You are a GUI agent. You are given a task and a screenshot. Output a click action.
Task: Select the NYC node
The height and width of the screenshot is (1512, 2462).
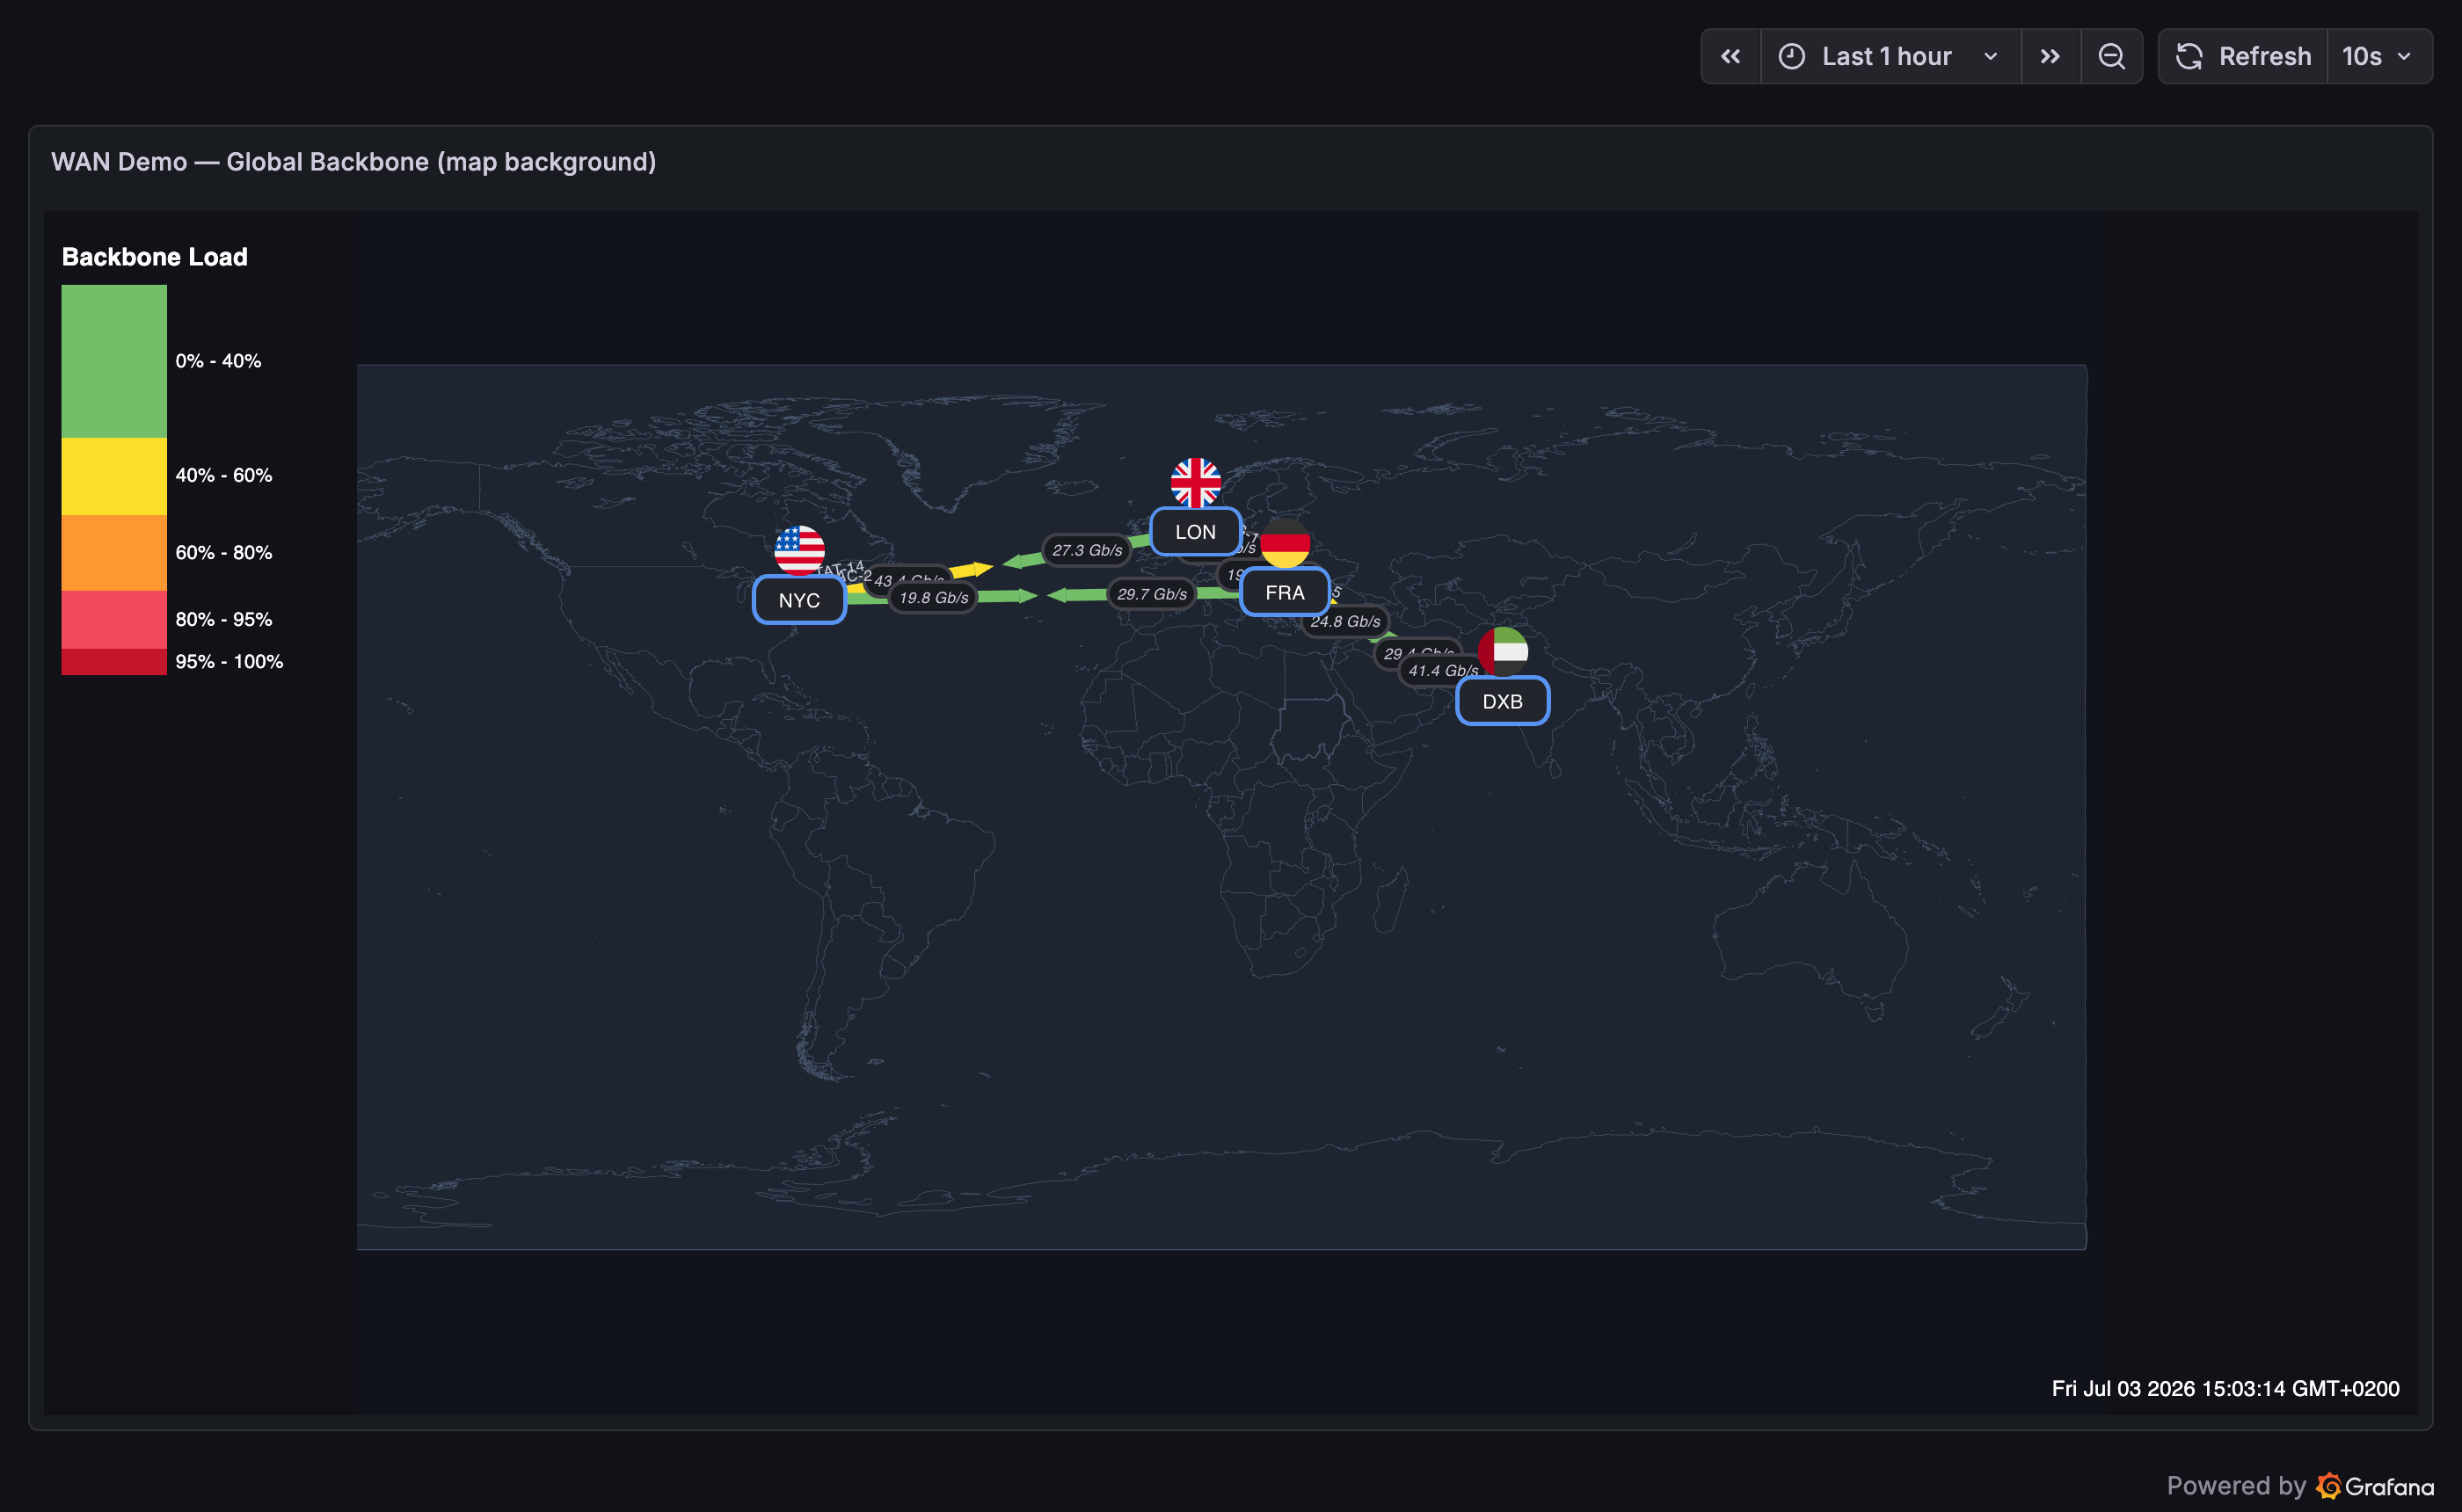tap(799, 600)
